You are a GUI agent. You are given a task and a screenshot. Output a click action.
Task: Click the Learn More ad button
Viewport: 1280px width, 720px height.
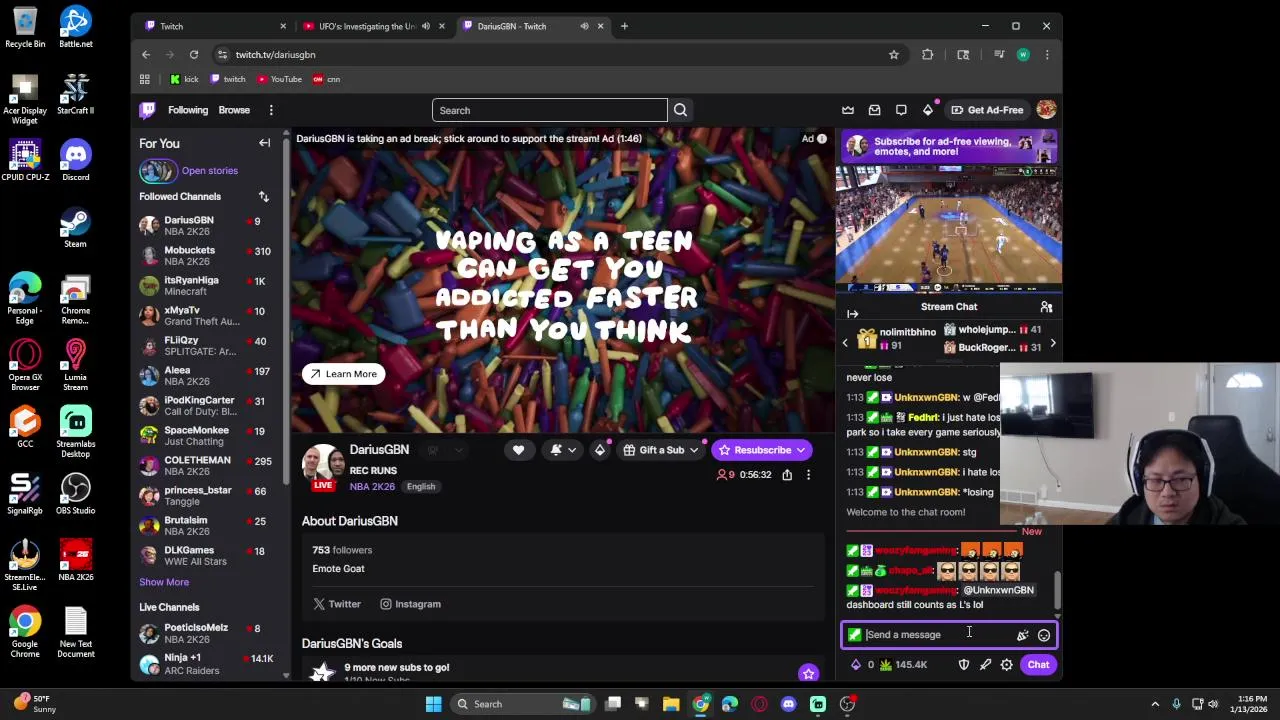(x=343, y=374)
